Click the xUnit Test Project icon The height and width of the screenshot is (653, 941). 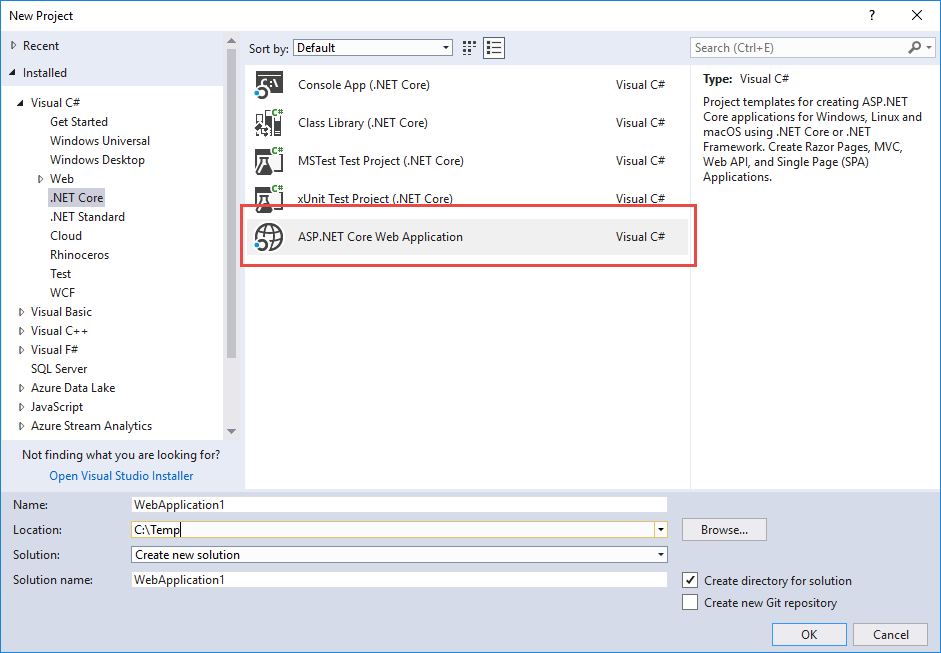[270, 197]
